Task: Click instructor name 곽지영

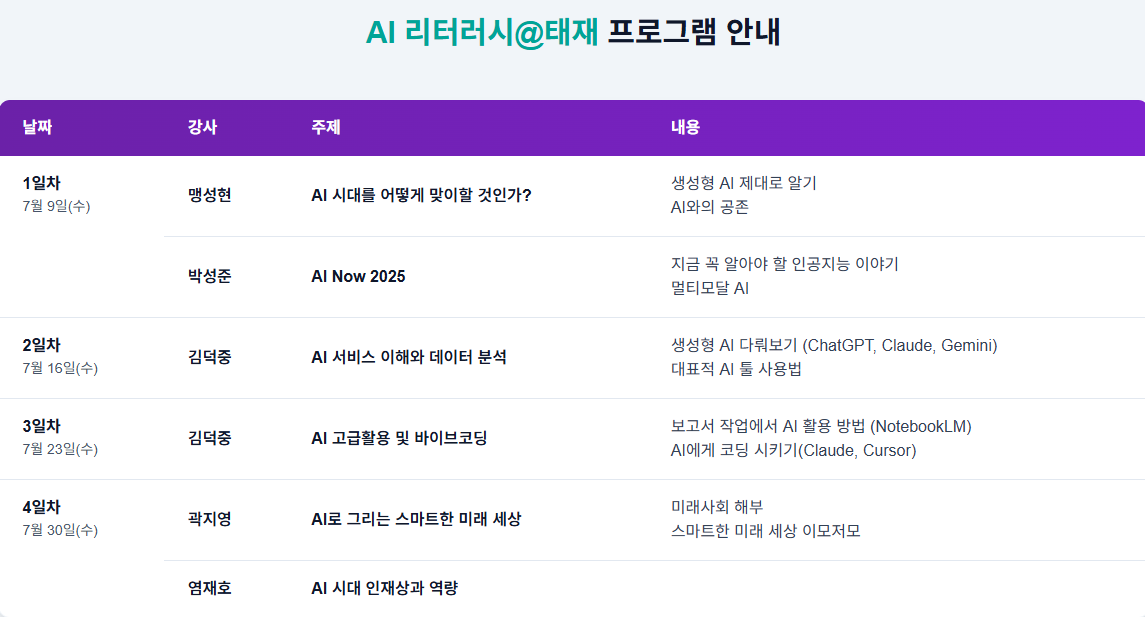Action: (210, 519)
